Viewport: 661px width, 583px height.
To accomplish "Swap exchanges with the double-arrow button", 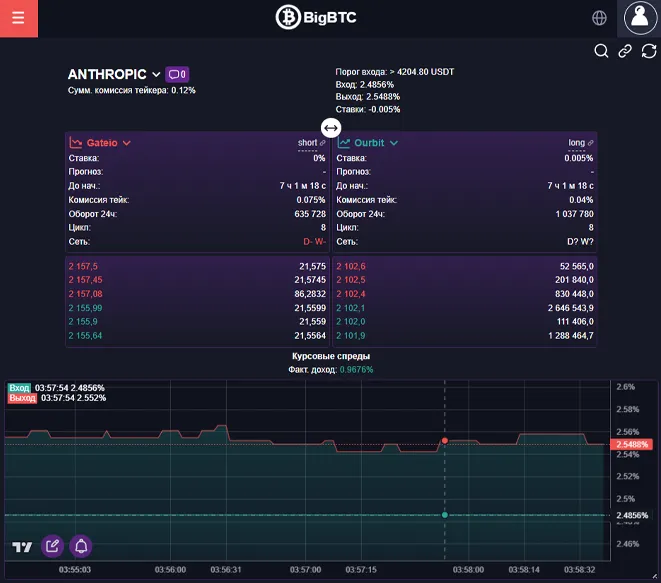I will pyautogui.click(x=331, y=128).
